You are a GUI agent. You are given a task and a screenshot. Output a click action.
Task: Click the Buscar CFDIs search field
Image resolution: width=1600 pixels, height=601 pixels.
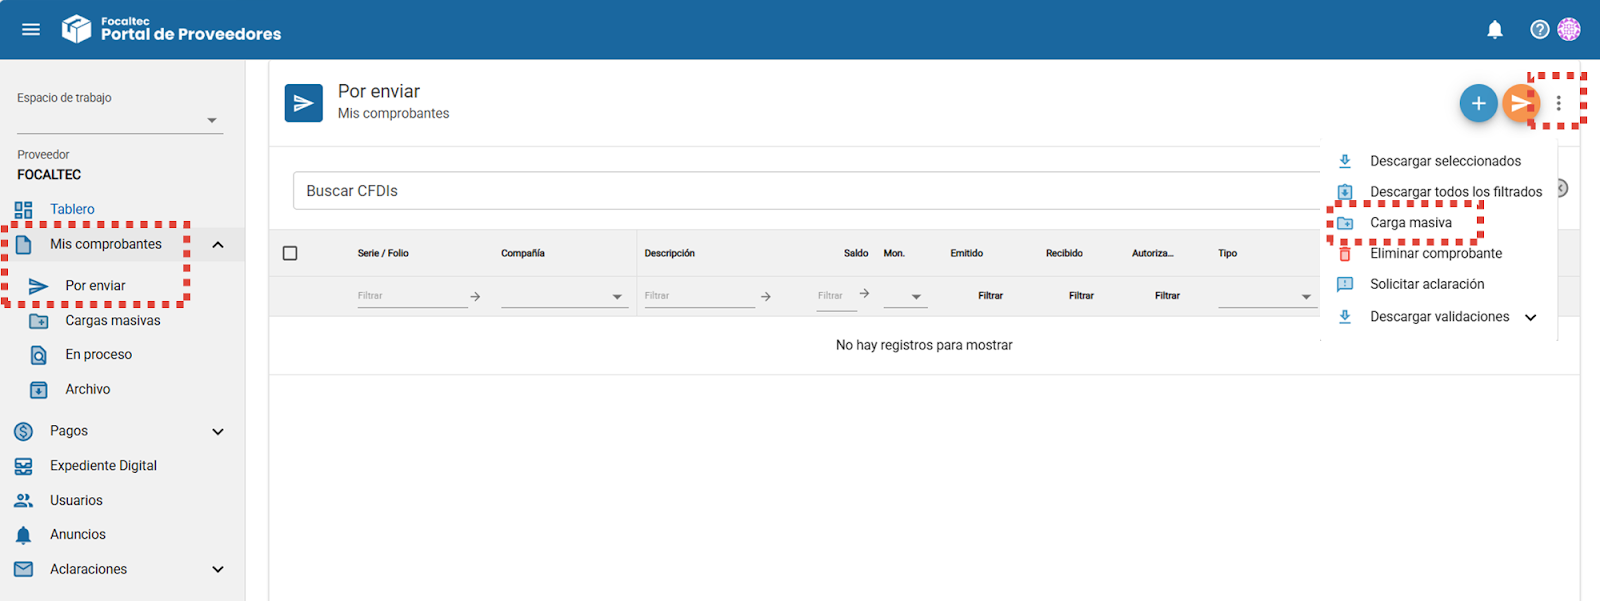(806, 191)
